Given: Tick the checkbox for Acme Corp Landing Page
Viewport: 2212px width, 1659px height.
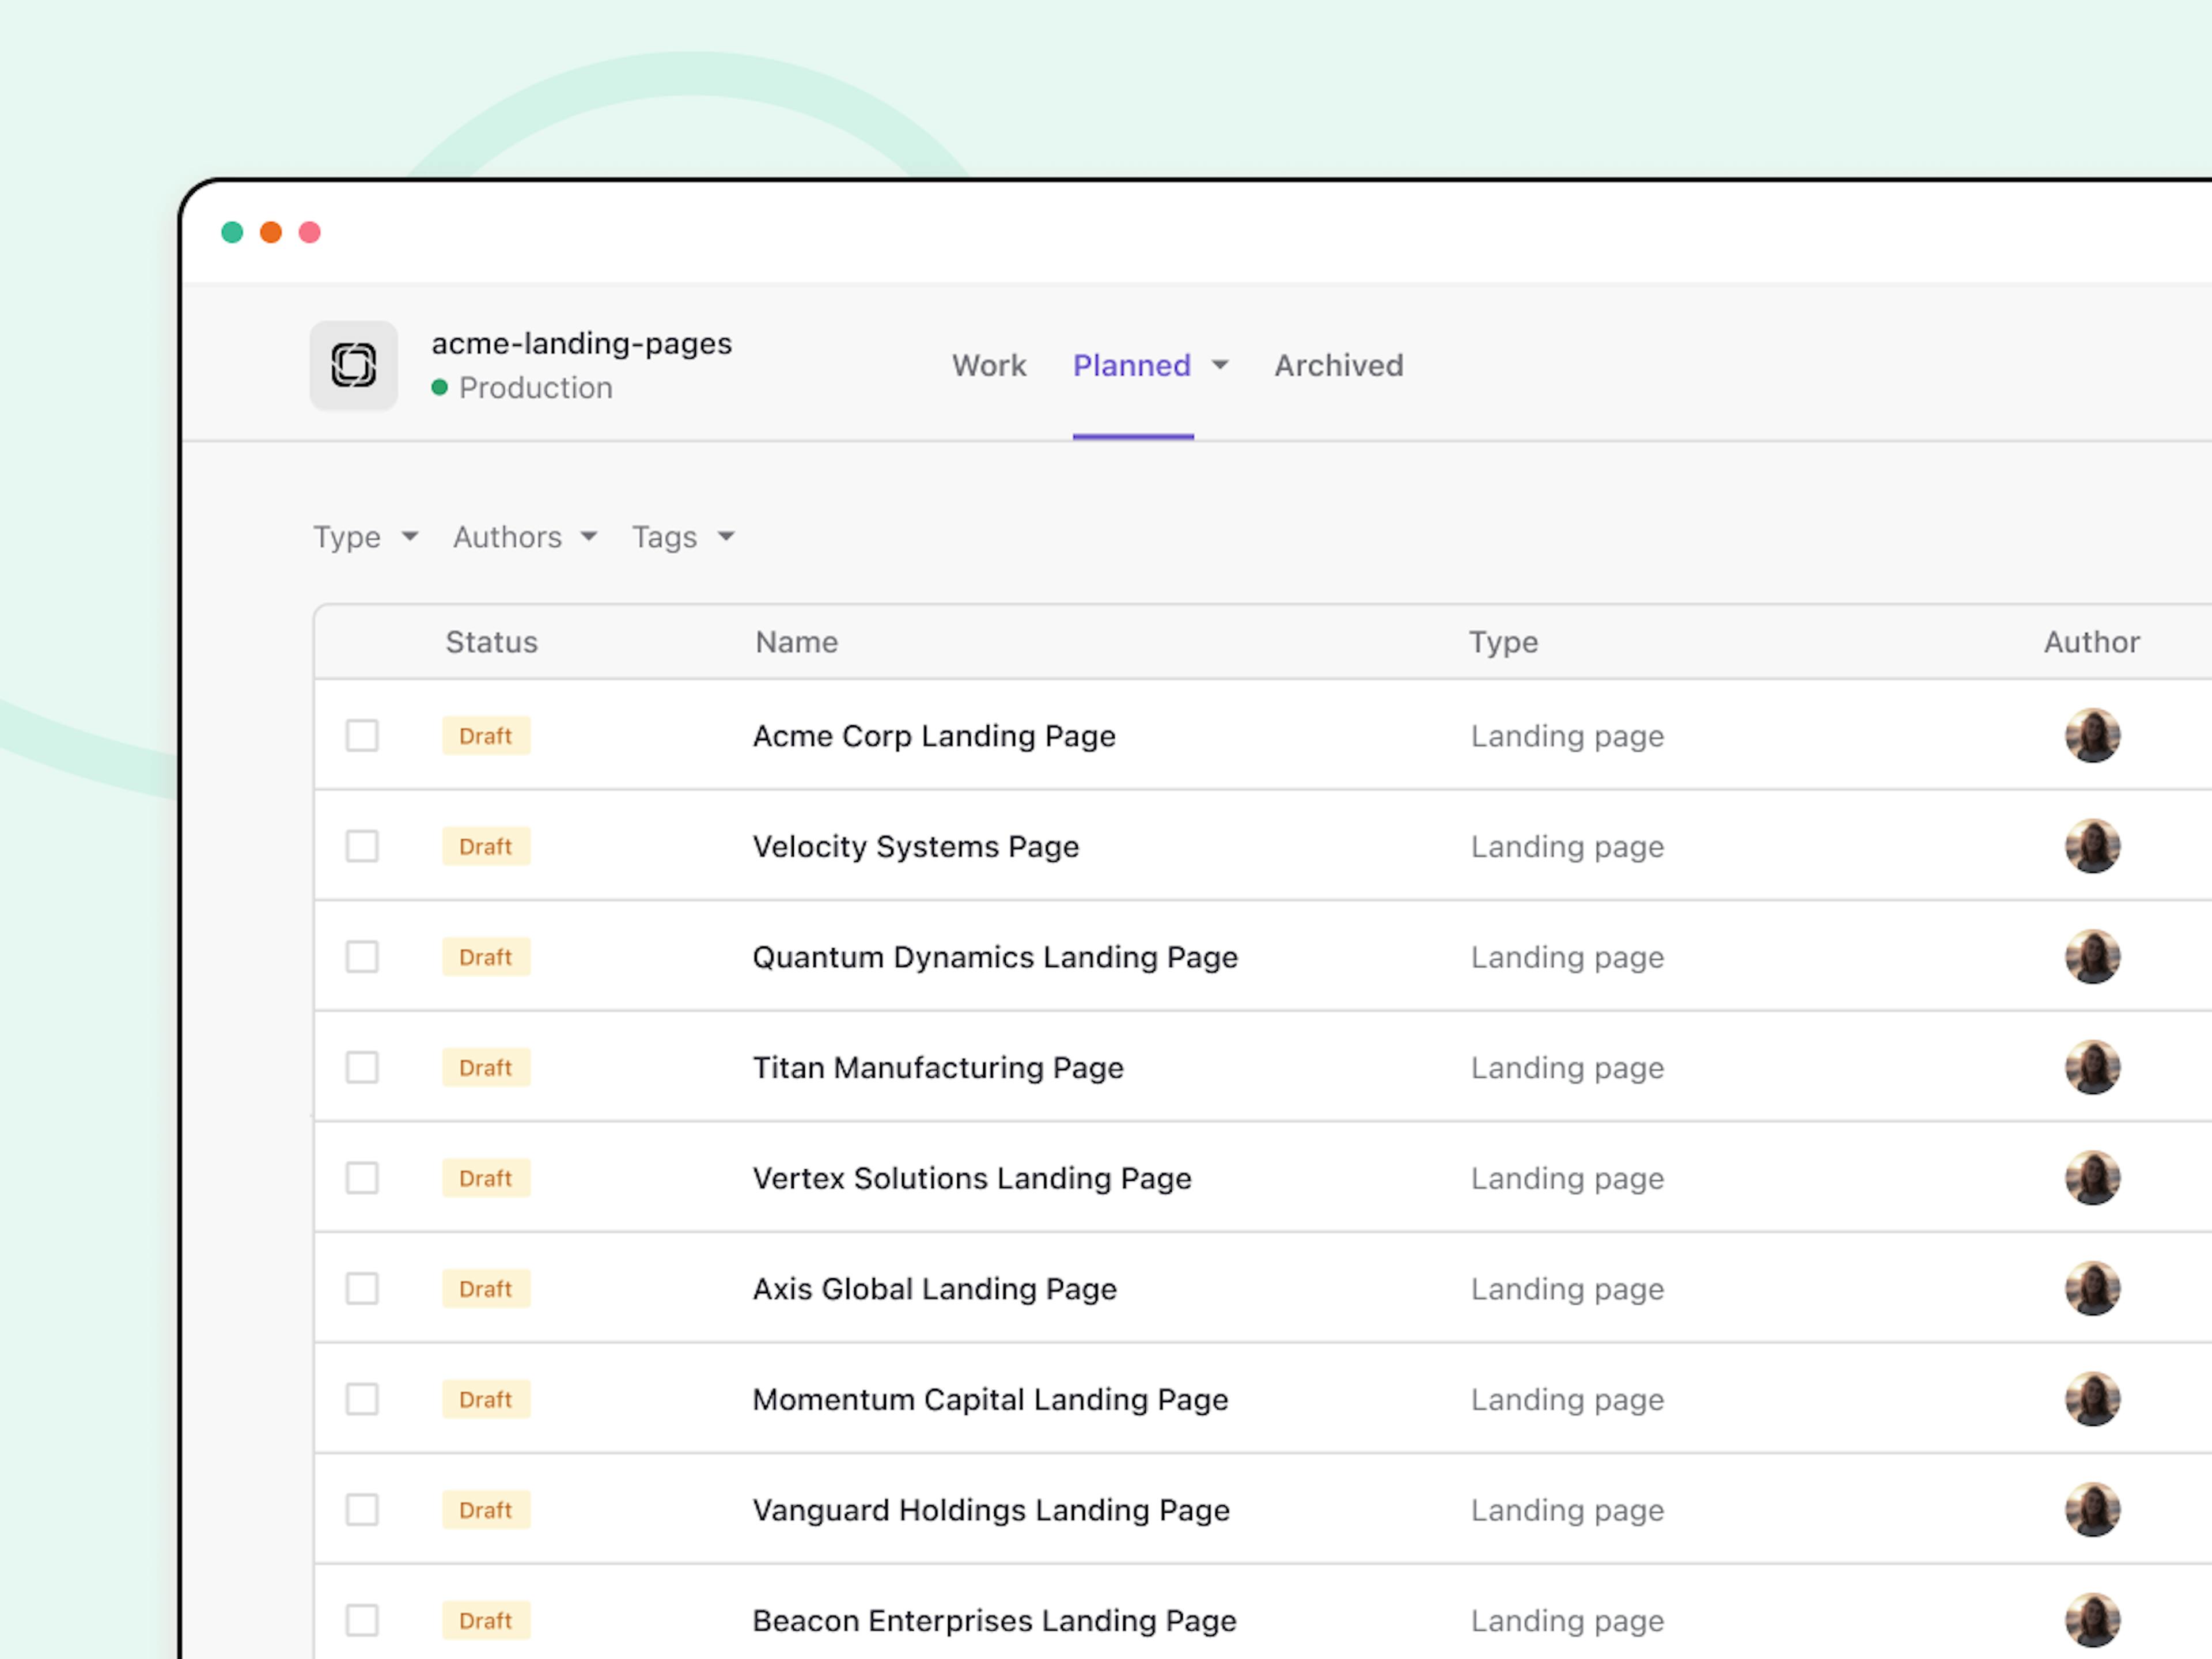Looking at the screenshot, I should tap(362, 736).
